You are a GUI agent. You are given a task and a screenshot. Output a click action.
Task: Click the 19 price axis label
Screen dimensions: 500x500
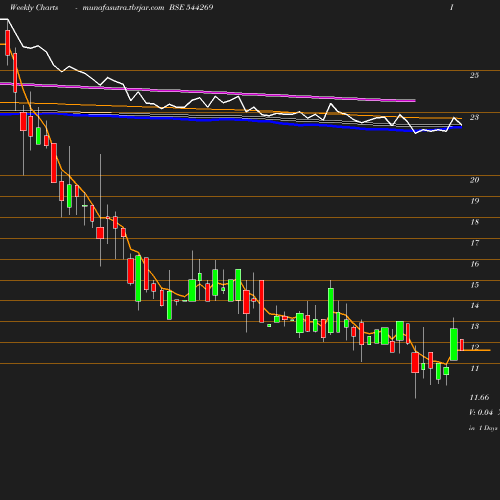click(475, 201)
